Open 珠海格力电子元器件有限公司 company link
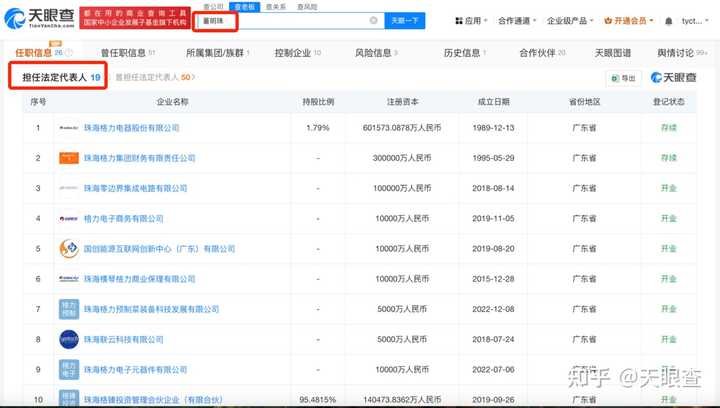This screenshot has width=720, height=408. 135,369
